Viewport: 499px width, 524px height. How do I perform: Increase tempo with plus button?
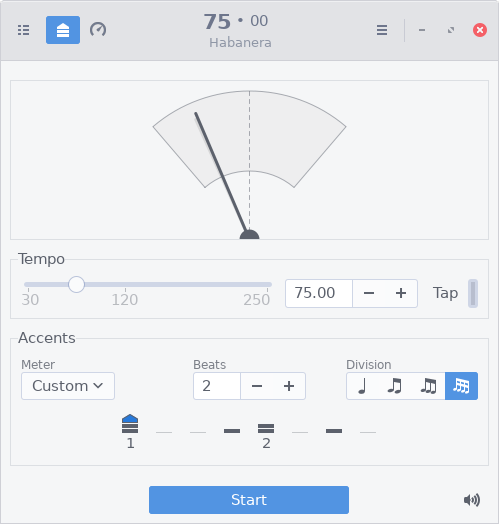(x=401, y=293)
